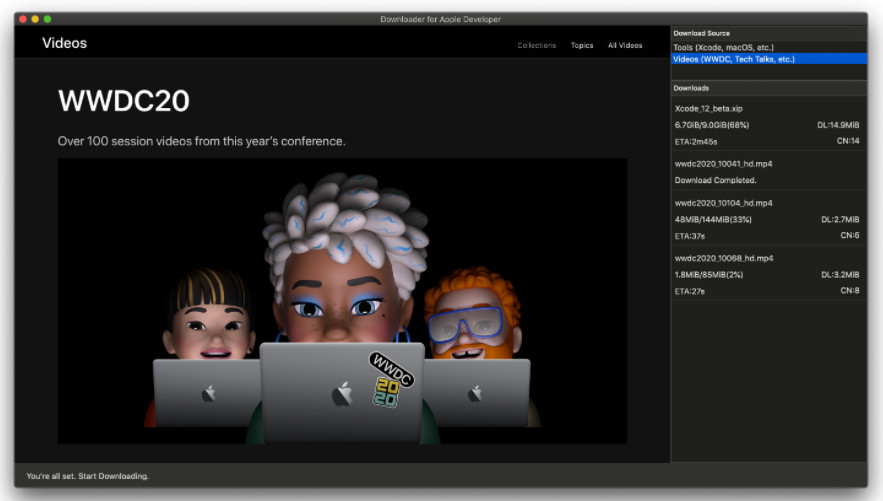Maximize the window with the green button
This screenshot has width=883, height=501.
(x=47, y=19)
